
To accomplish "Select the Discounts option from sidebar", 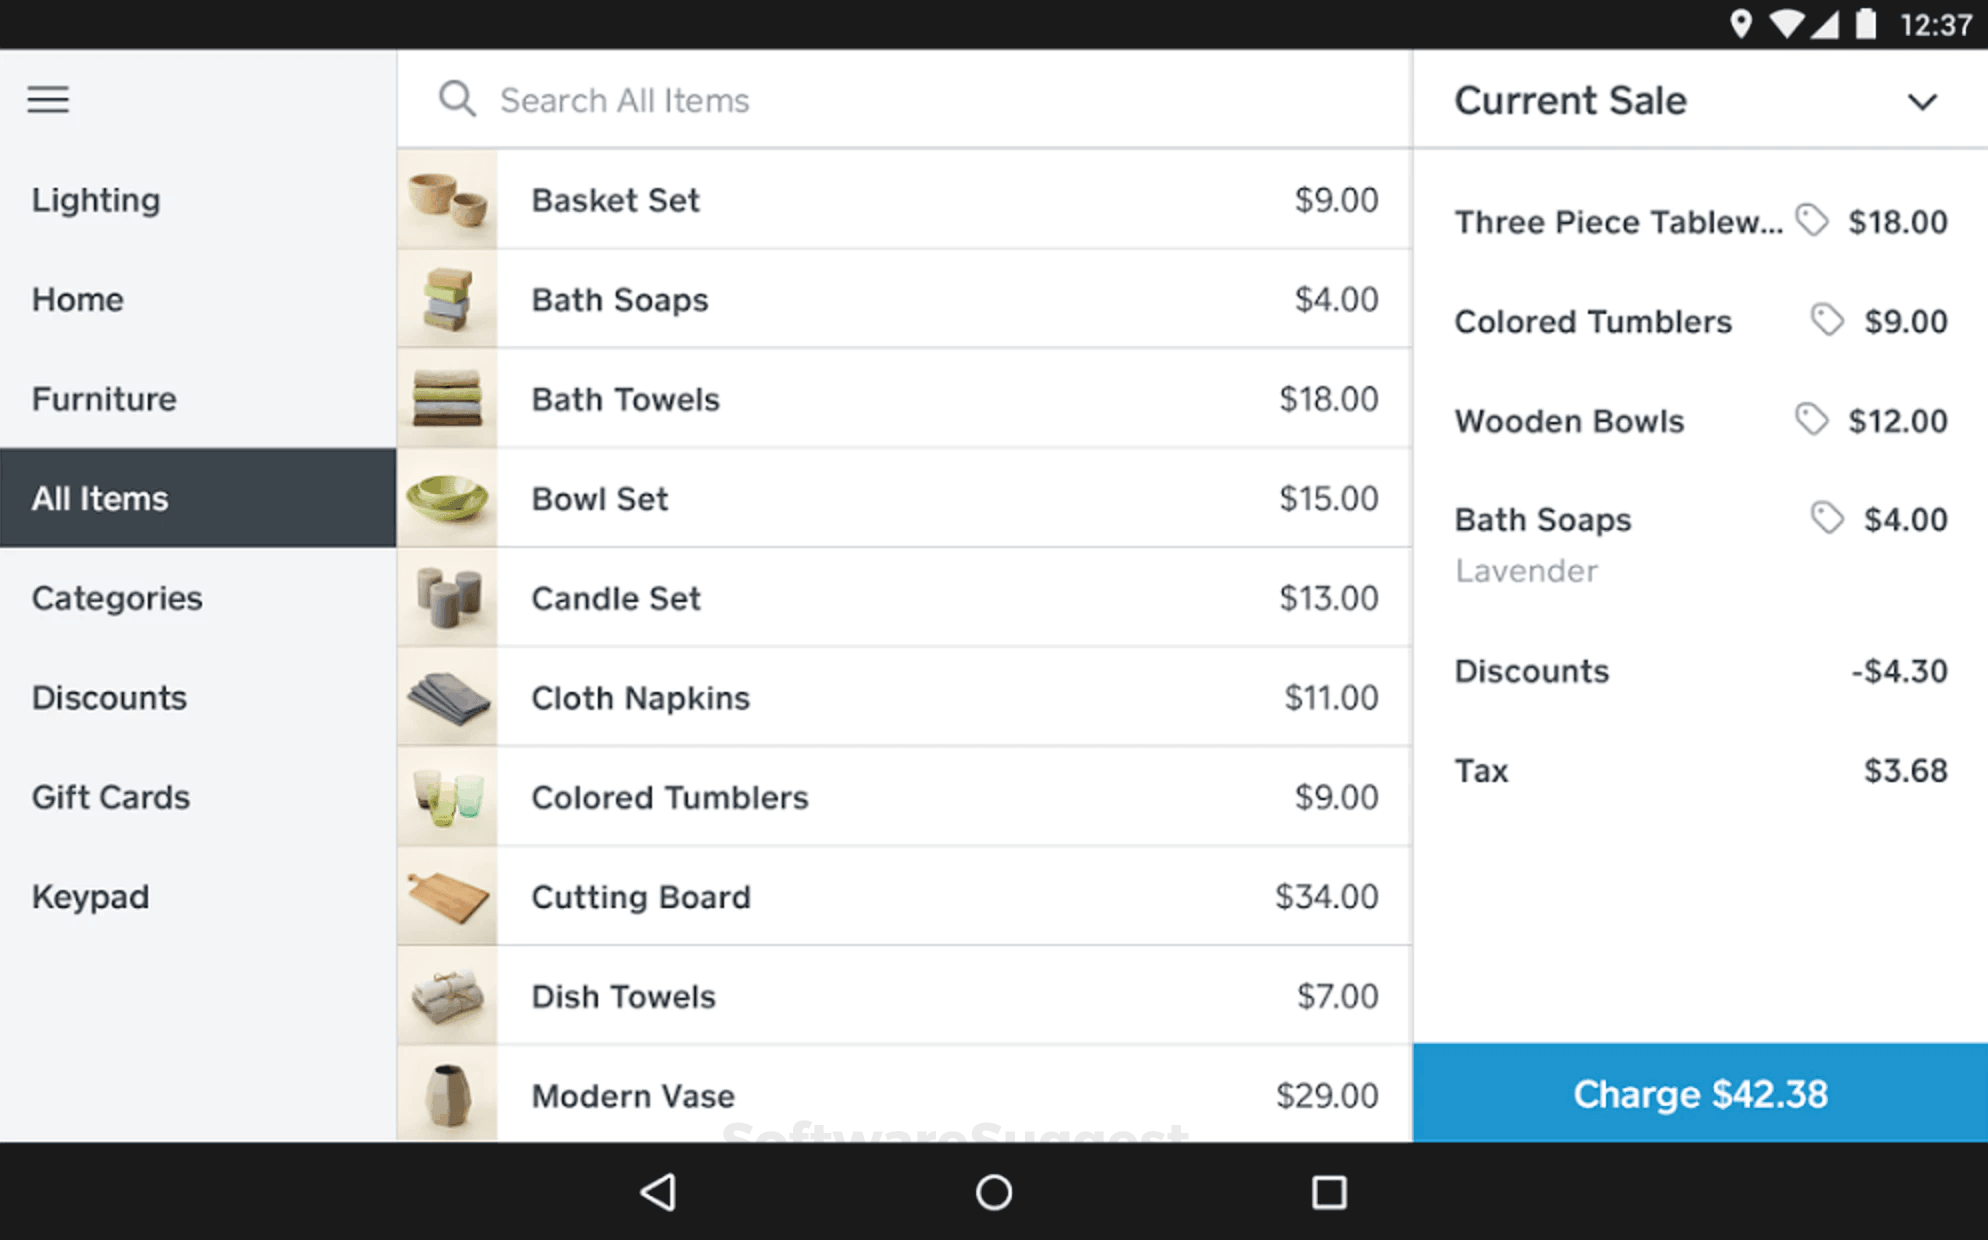I will click(x=107, y=697).
